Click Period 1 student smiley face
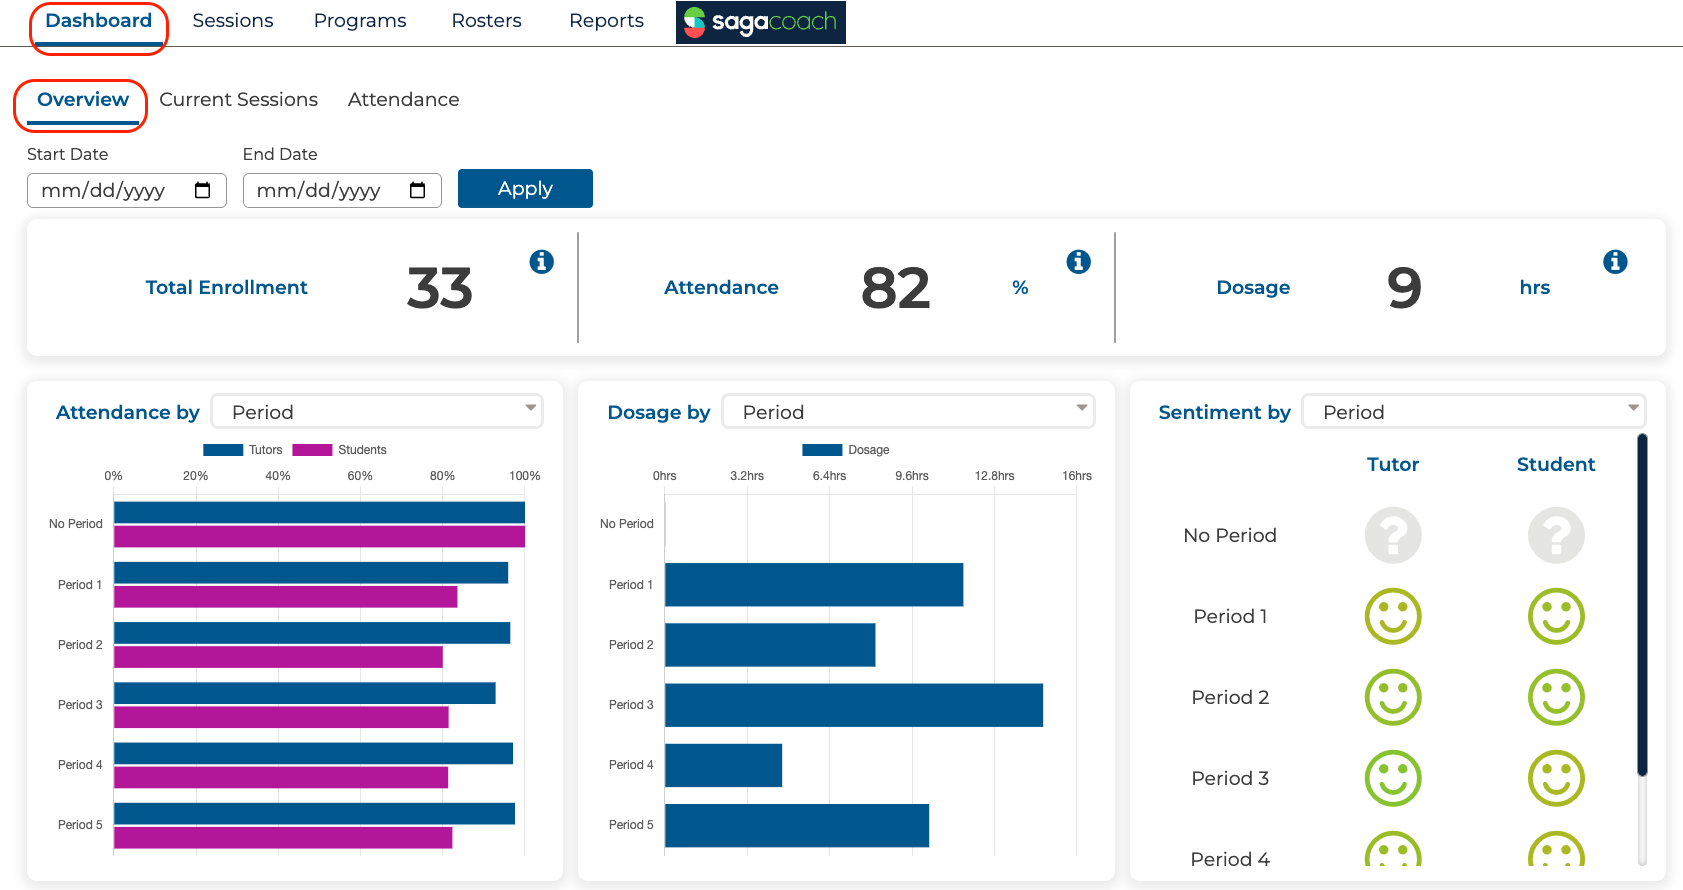The height and width of the screenshot is (890, 1683). coord(1556,616)
